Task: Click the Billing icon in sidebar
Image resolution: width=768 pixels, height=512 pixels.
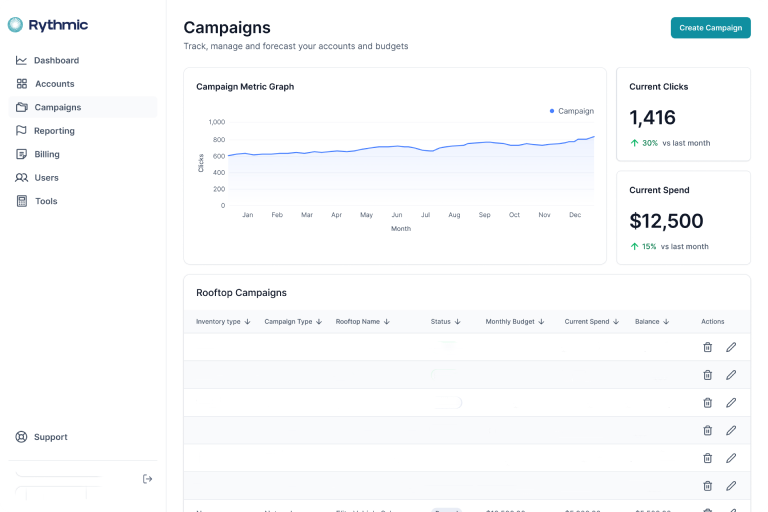Action: [22, 154]
